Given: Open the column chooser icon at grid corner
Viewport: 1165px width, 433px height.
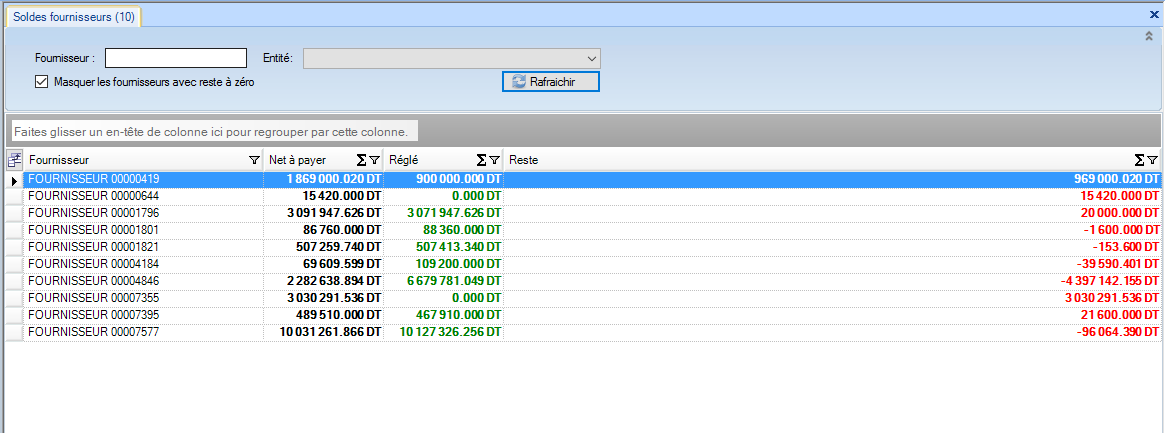Looking at the screenshot, I should 15,159.
